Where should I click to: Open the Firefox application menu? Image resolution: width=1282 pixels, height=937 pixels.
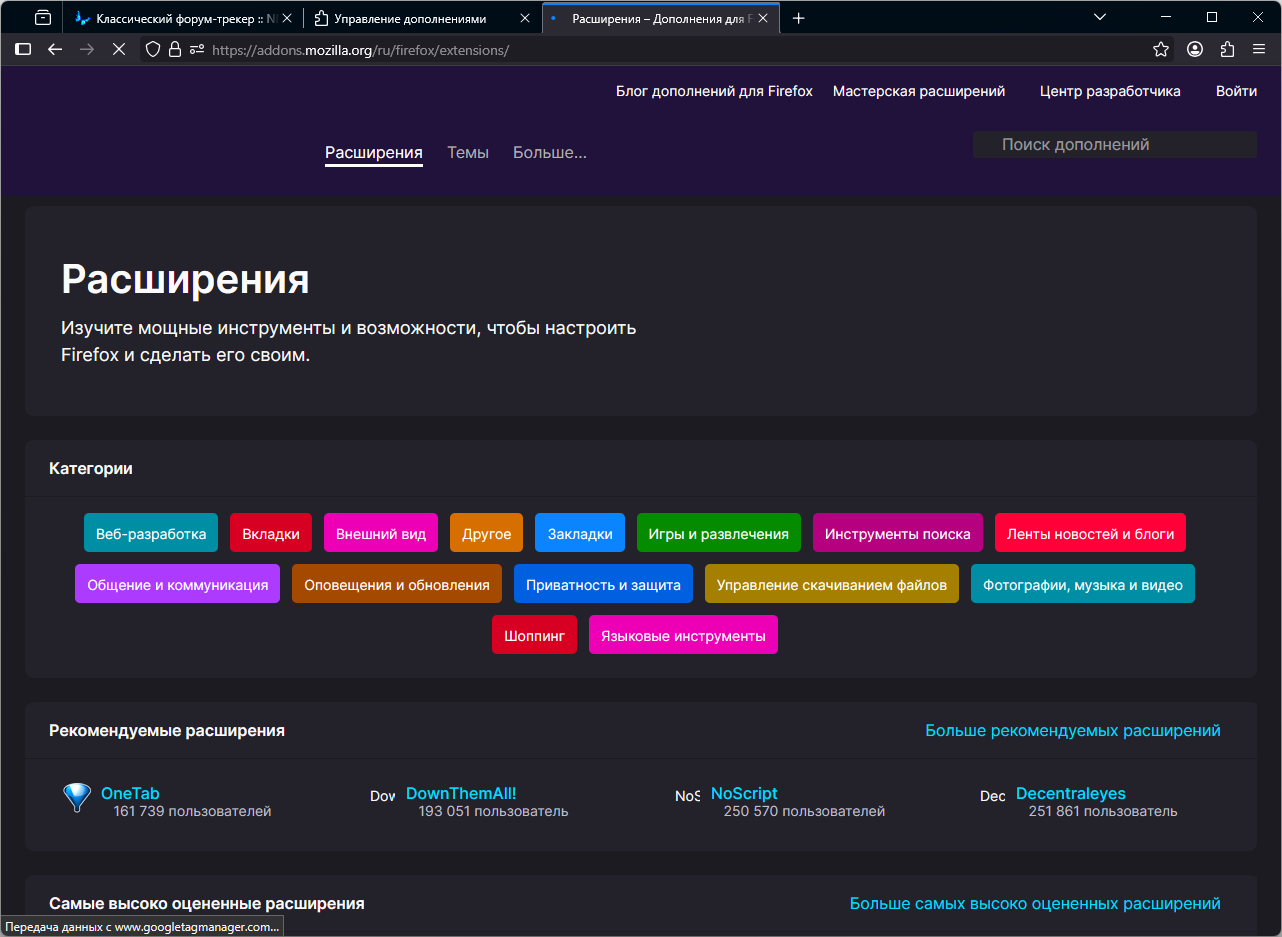click(x=1259, y=49)
